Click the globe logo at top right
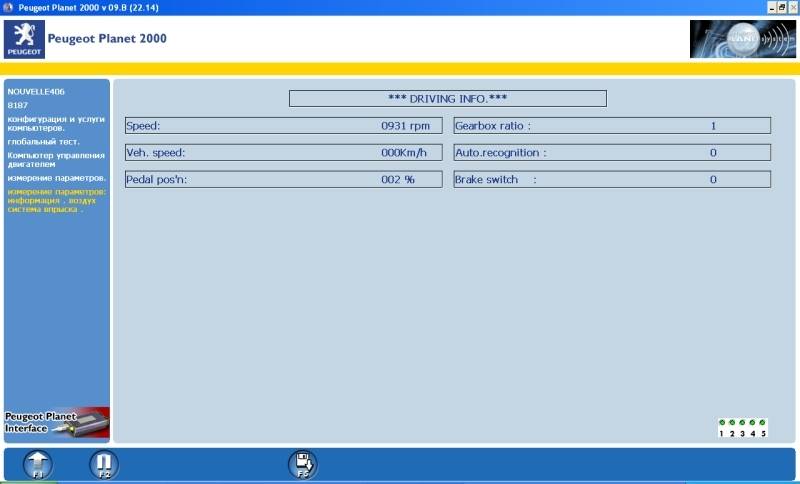Image resolution: width=800 pixels, height=484 pixels. [742, 39]
